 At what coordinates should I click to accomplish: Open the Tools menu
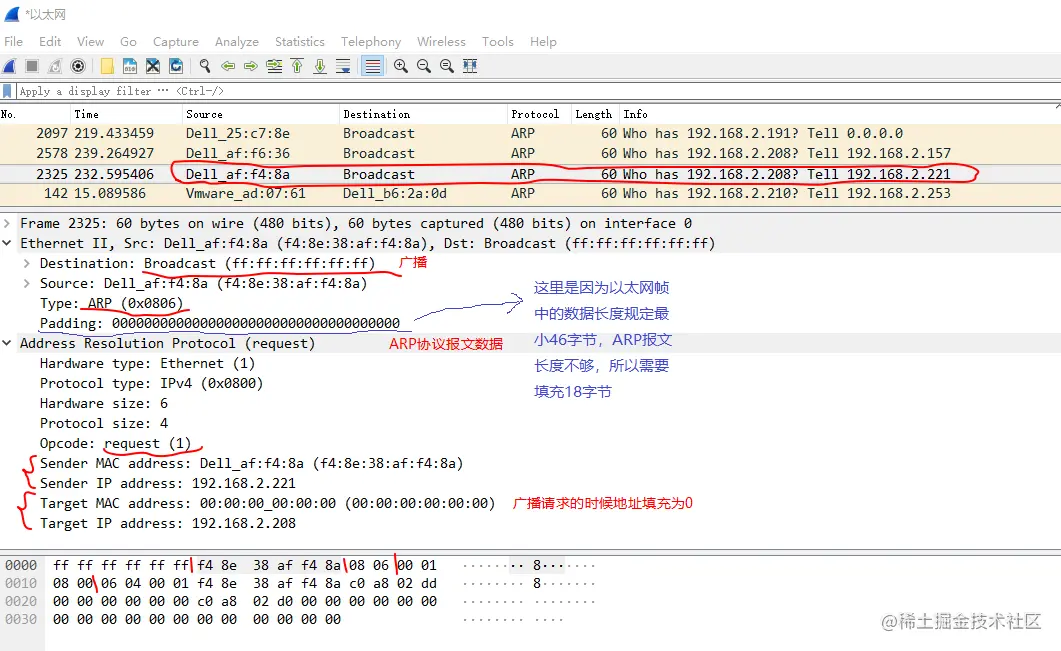(498, 42)
